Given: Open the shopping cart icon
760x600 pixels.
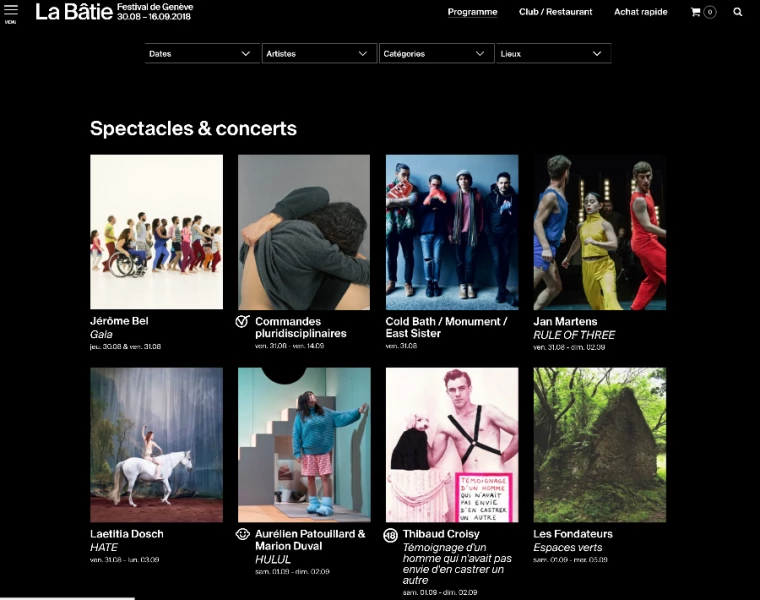Looking at the screenshot, I should point(696,12).
